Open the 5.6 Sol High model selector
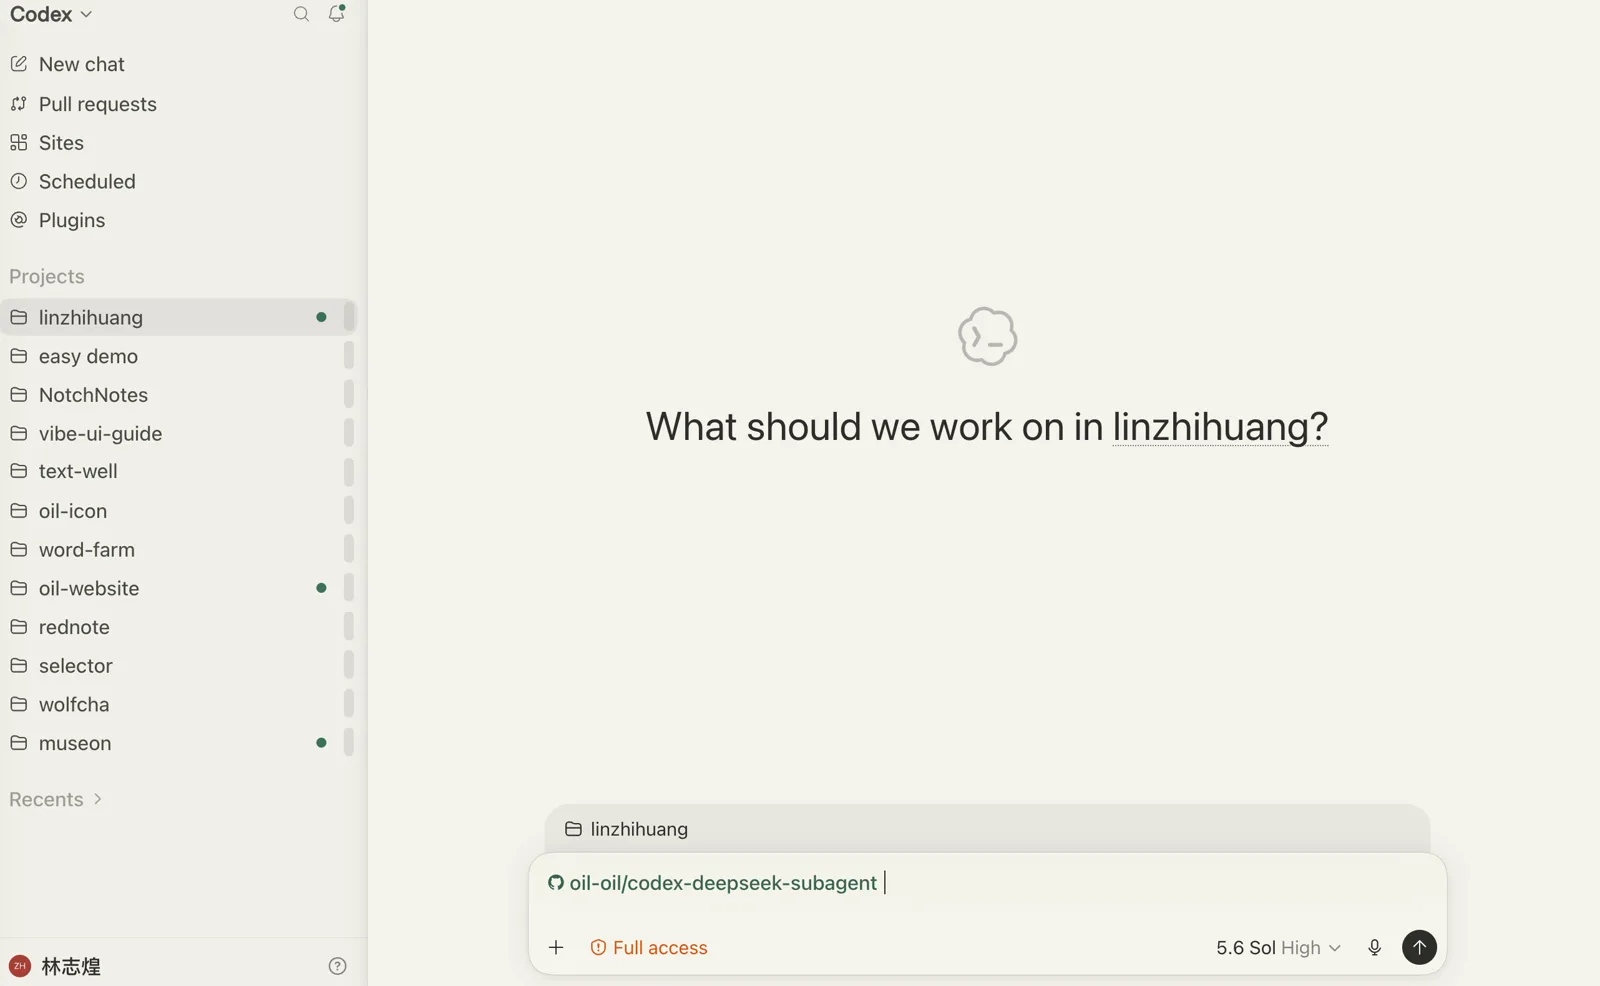The height and width of the screenshot is (986, 1600). click(1278, 947)
